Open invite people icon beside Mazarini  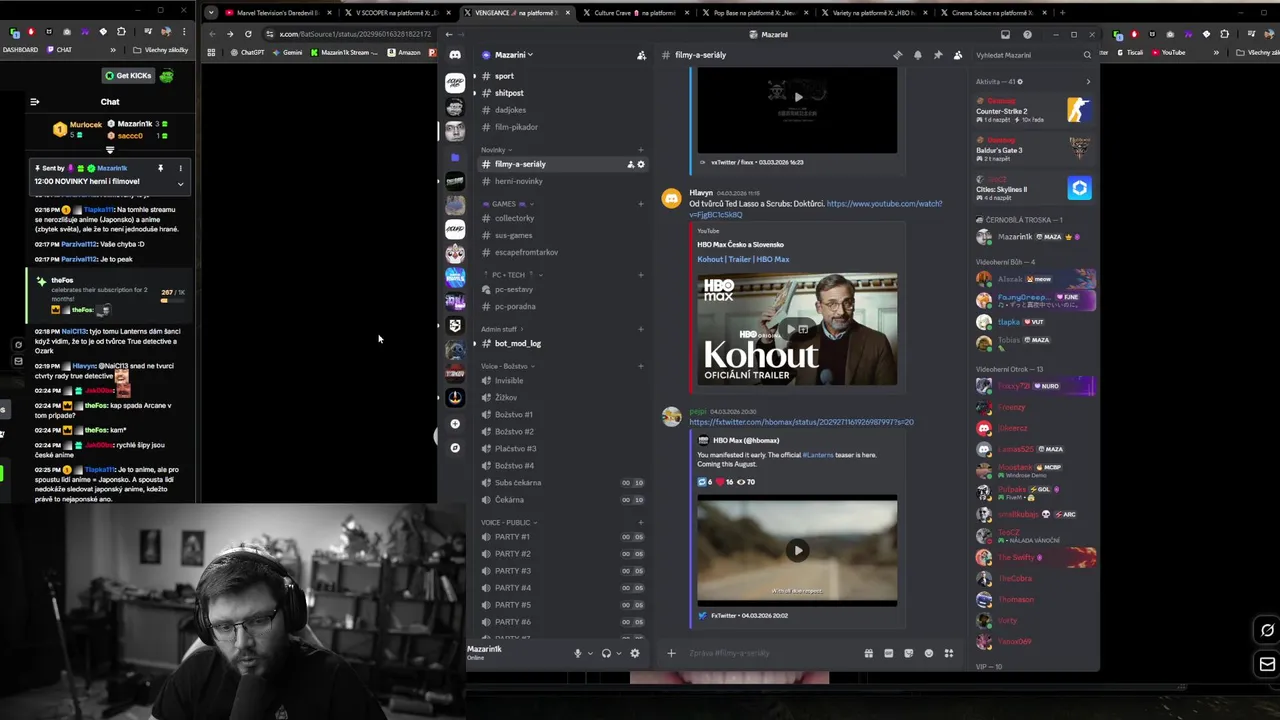point(641,55)
